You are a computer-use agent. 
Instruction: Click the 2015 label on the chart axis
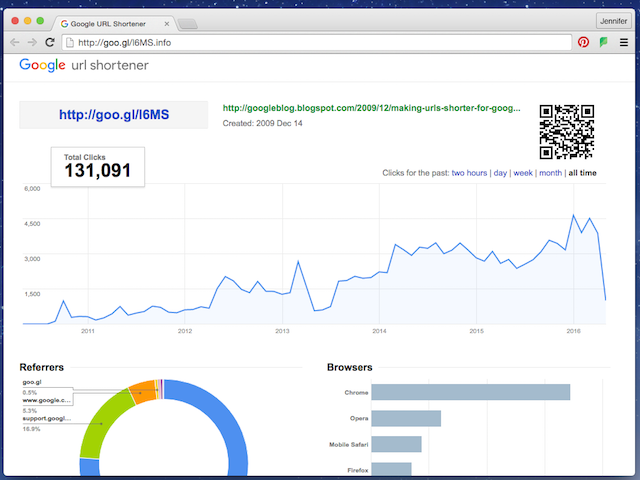click(x=476, y=331)
